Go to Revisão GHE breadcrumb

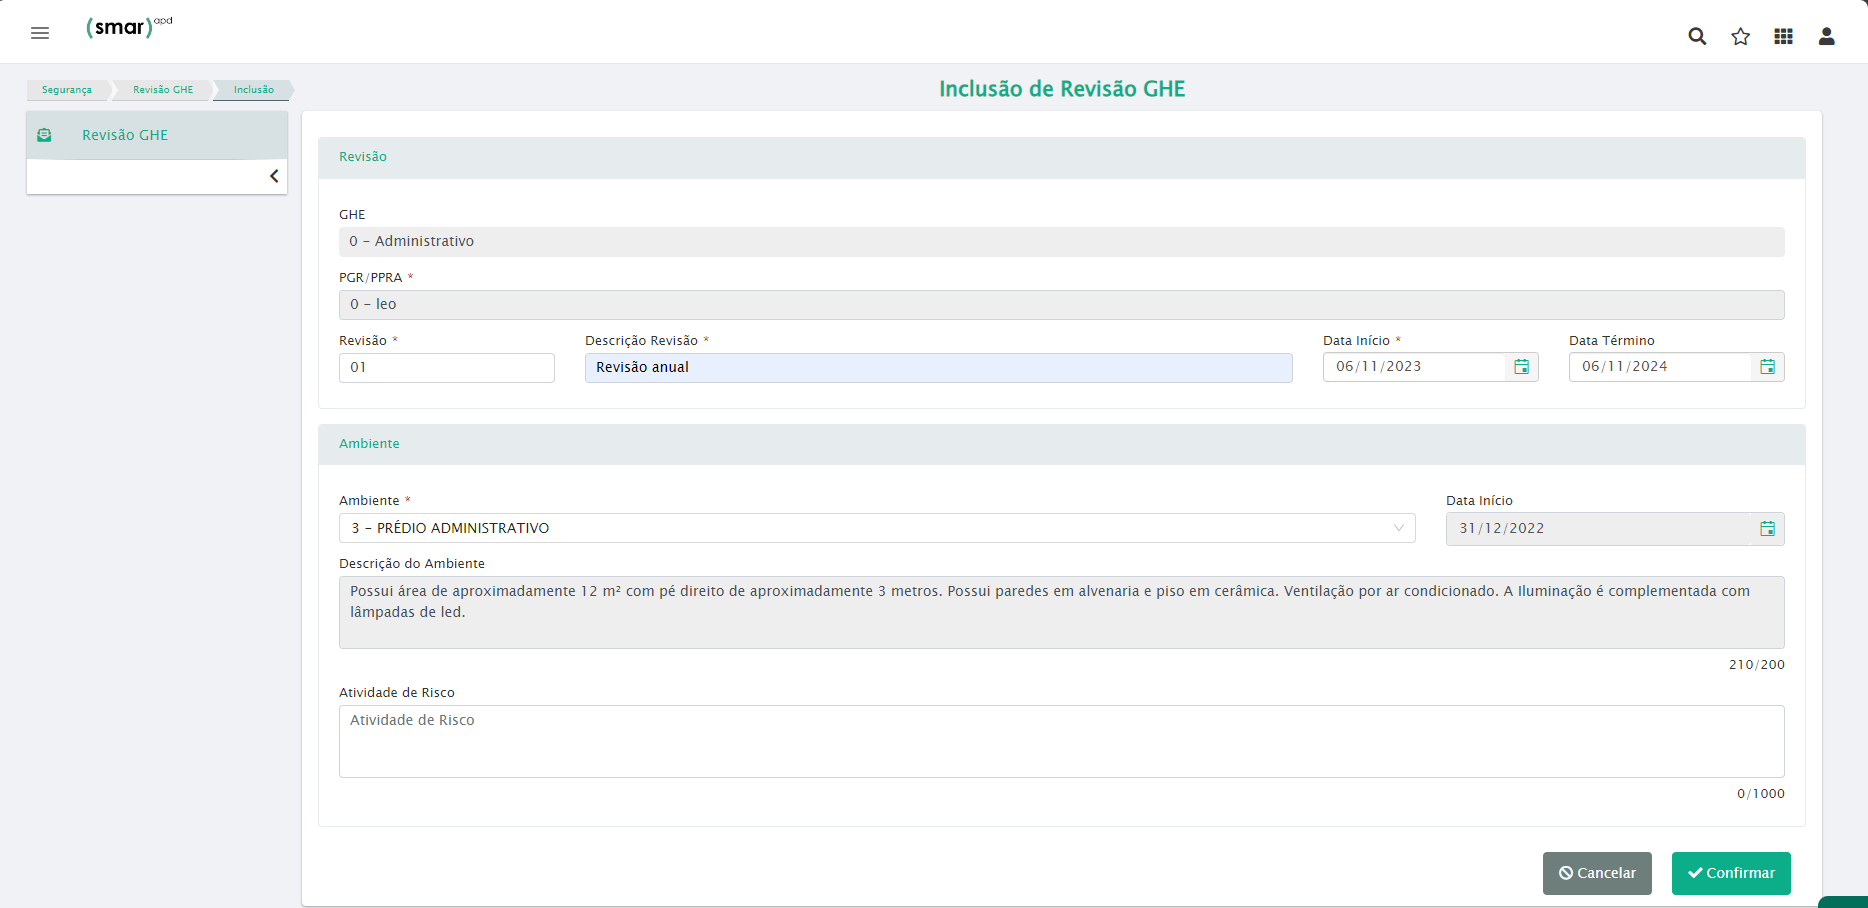[162, 90]
